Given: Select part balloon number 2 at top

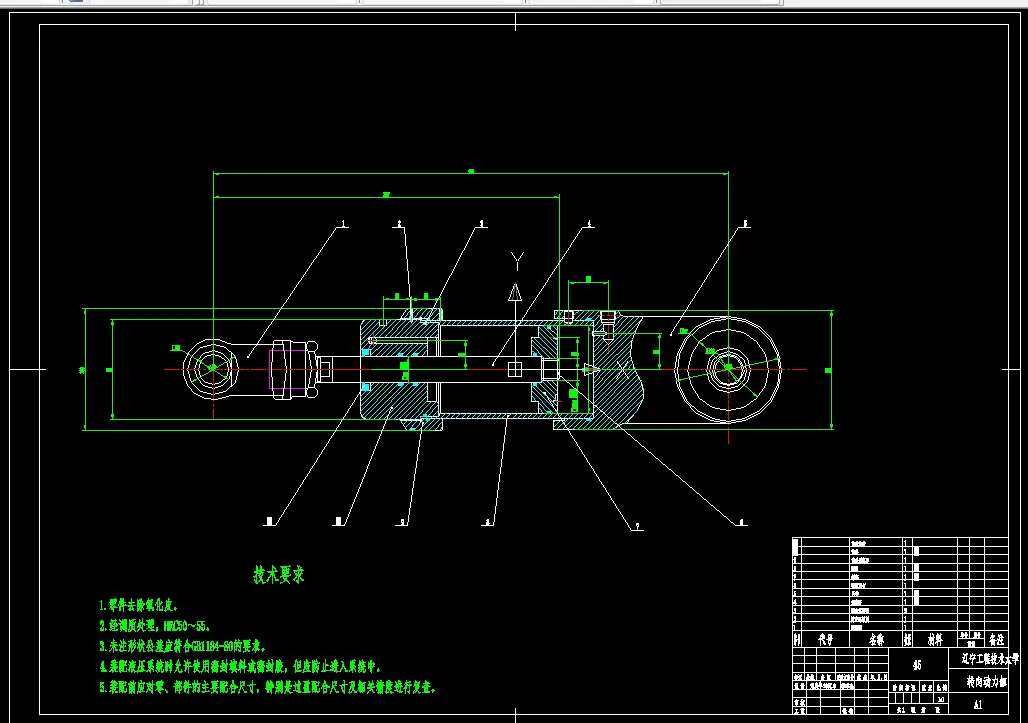Looking at the screenshot, I should click(399, 224).
